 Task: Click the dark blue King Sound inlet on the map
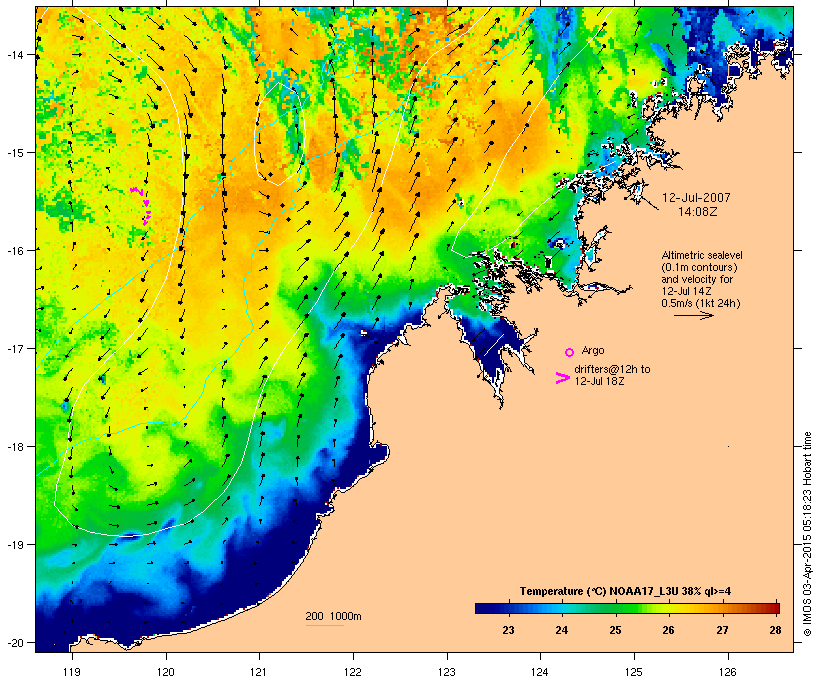tap(492, 348)
